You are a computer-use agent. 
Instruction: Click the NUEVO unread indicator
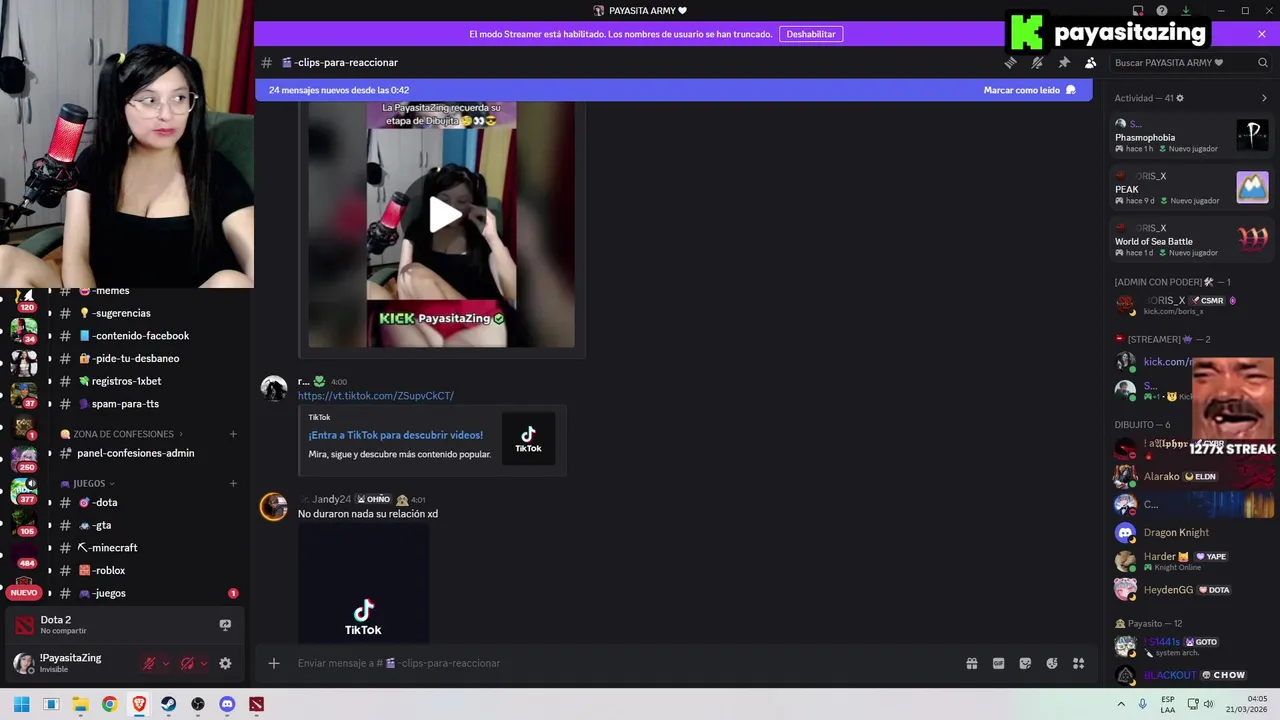(x=24, y=593)
